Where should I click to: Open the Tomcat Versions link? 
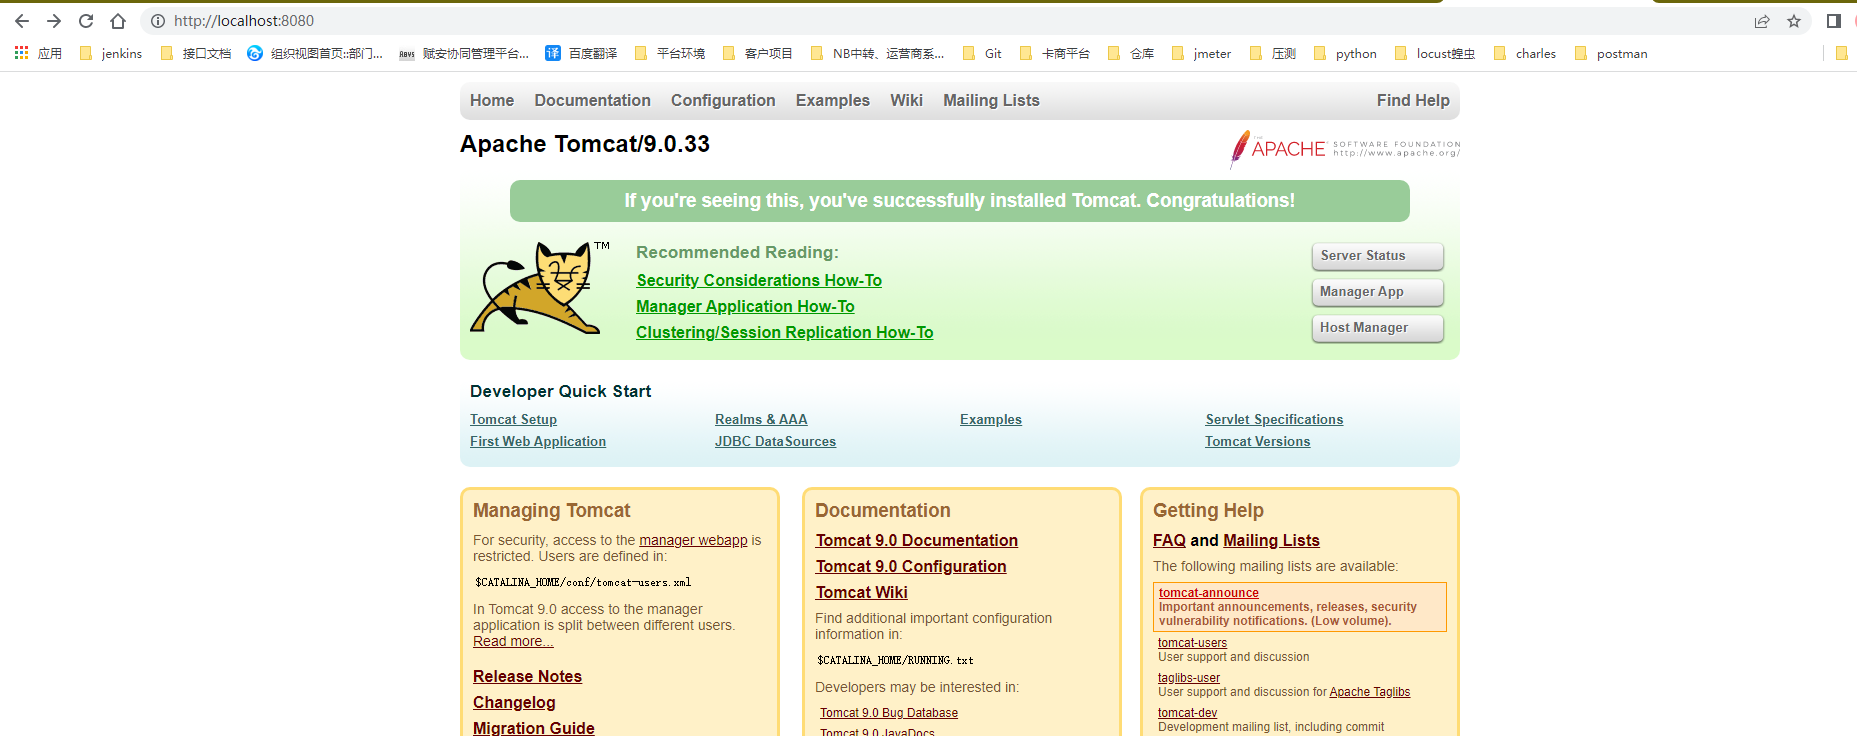(x=1257, y=441)
